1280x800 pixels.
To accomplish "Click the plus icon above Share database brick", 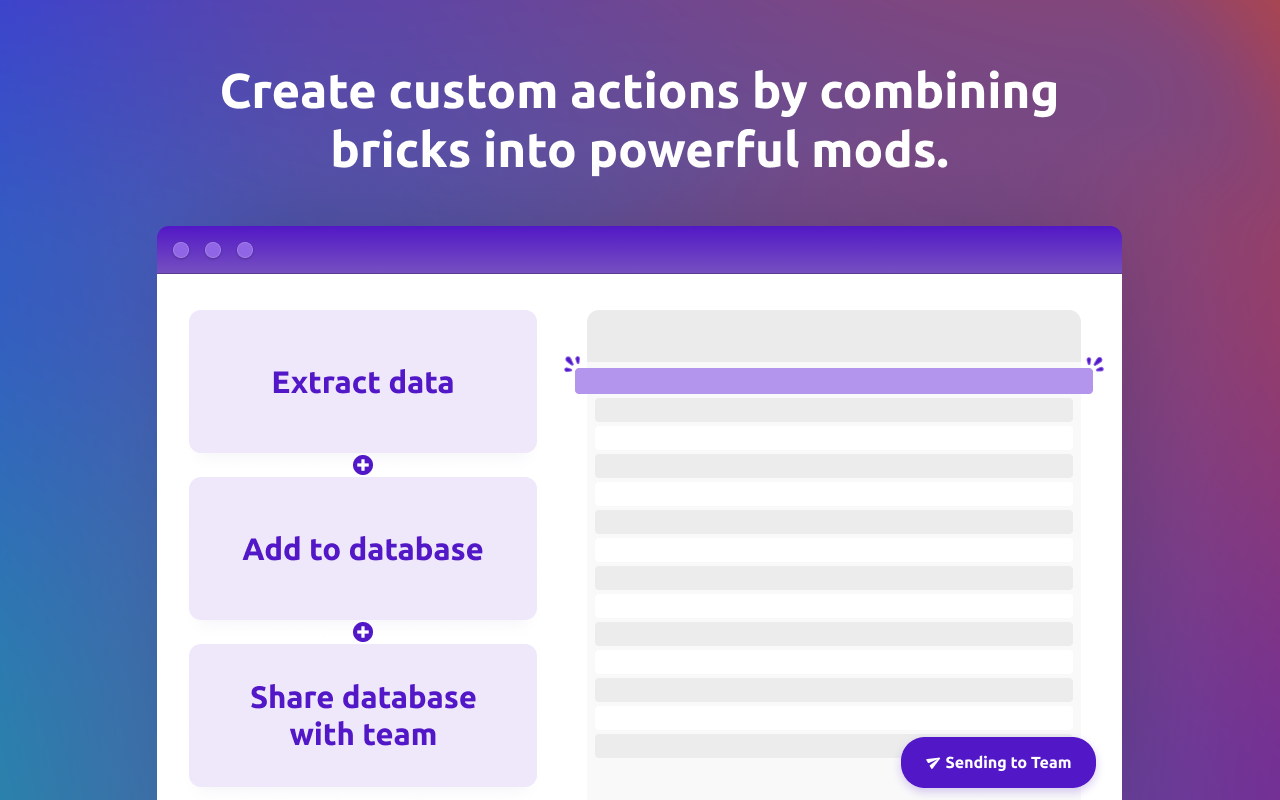I will [363, 632].
